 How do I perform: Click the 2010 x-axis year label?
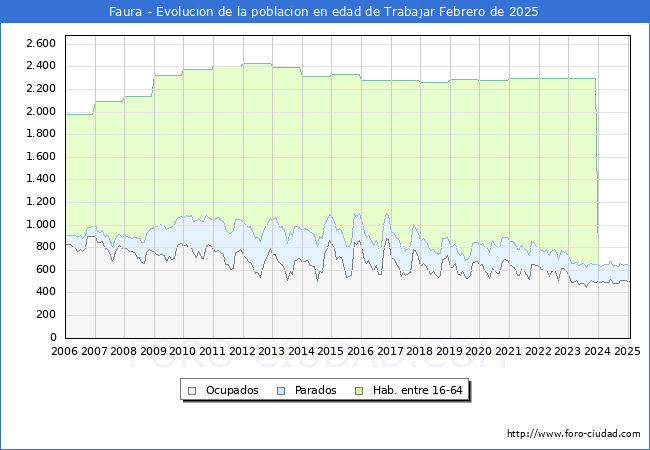click(x=183, y=351)
